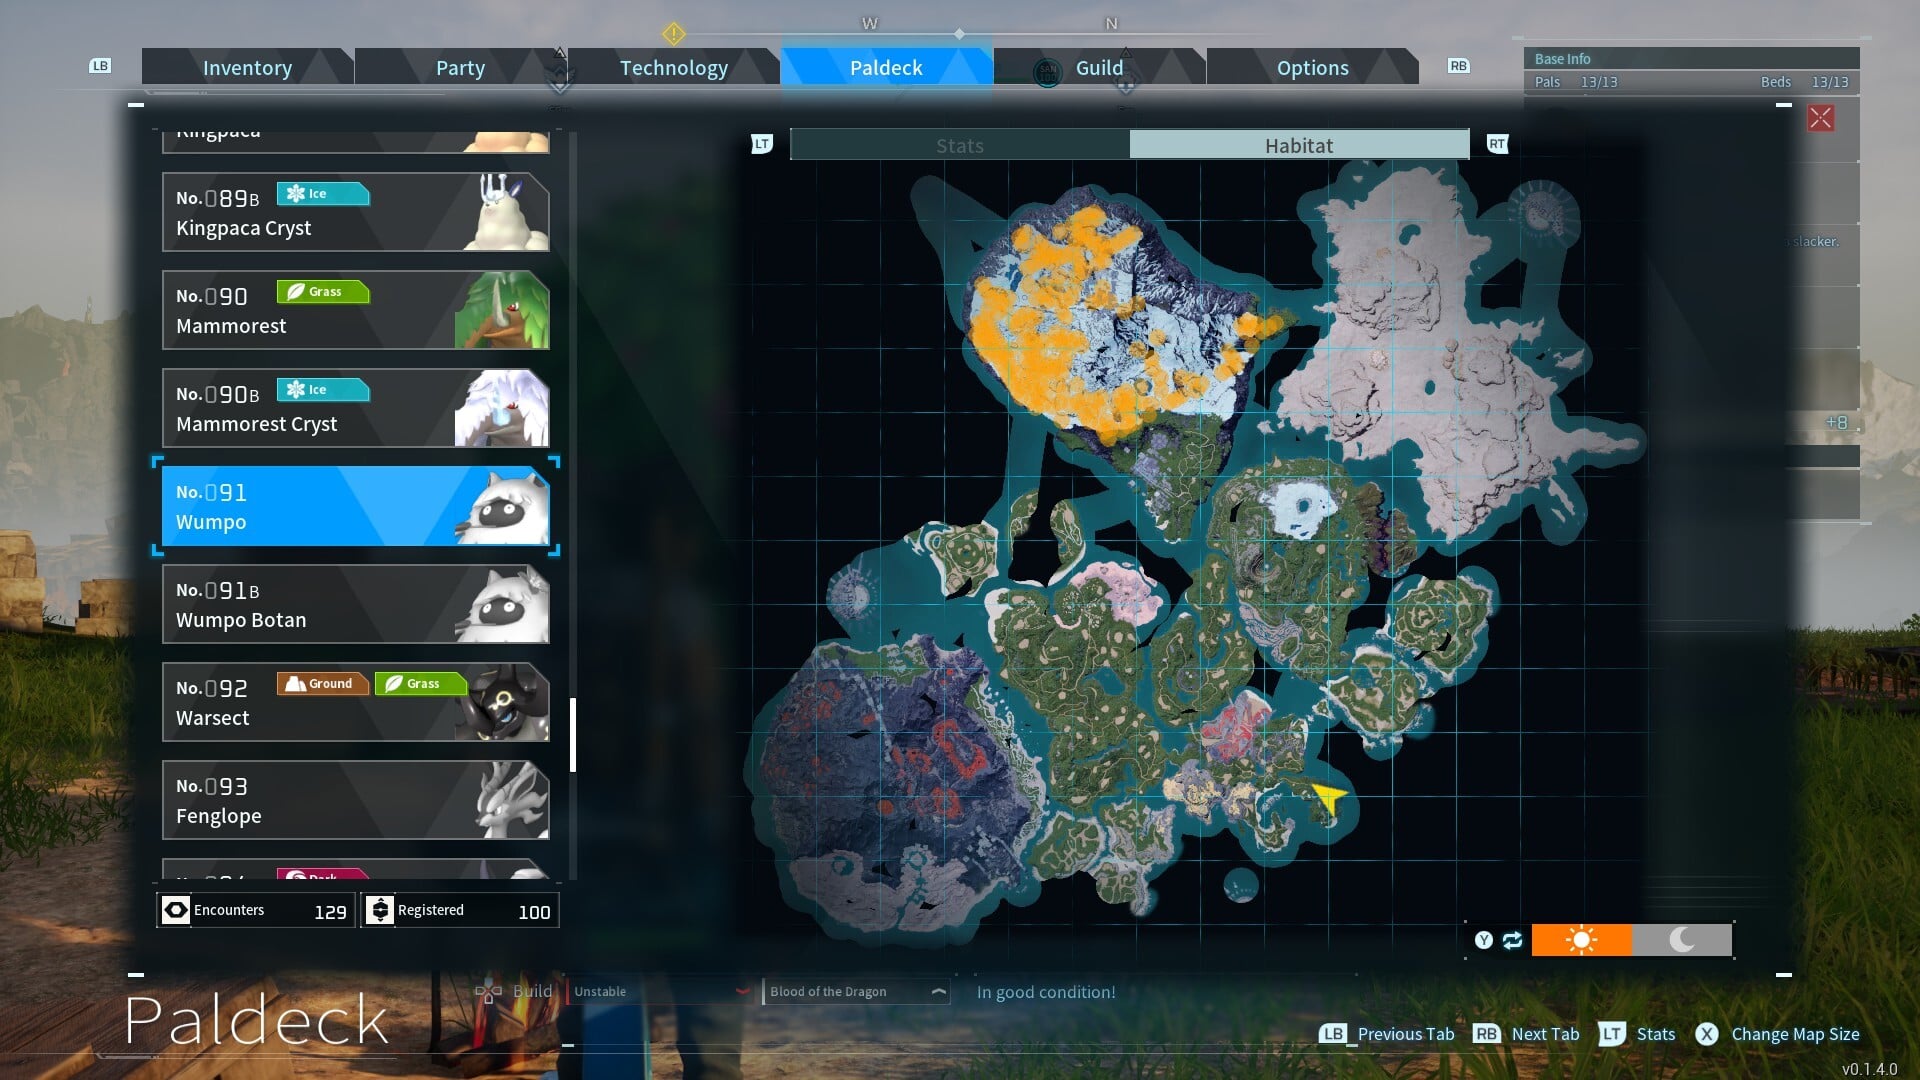Click the Encounters eye icon
The height and width of the screenshot is (1080, 1920).
click(x=176, y=910)
